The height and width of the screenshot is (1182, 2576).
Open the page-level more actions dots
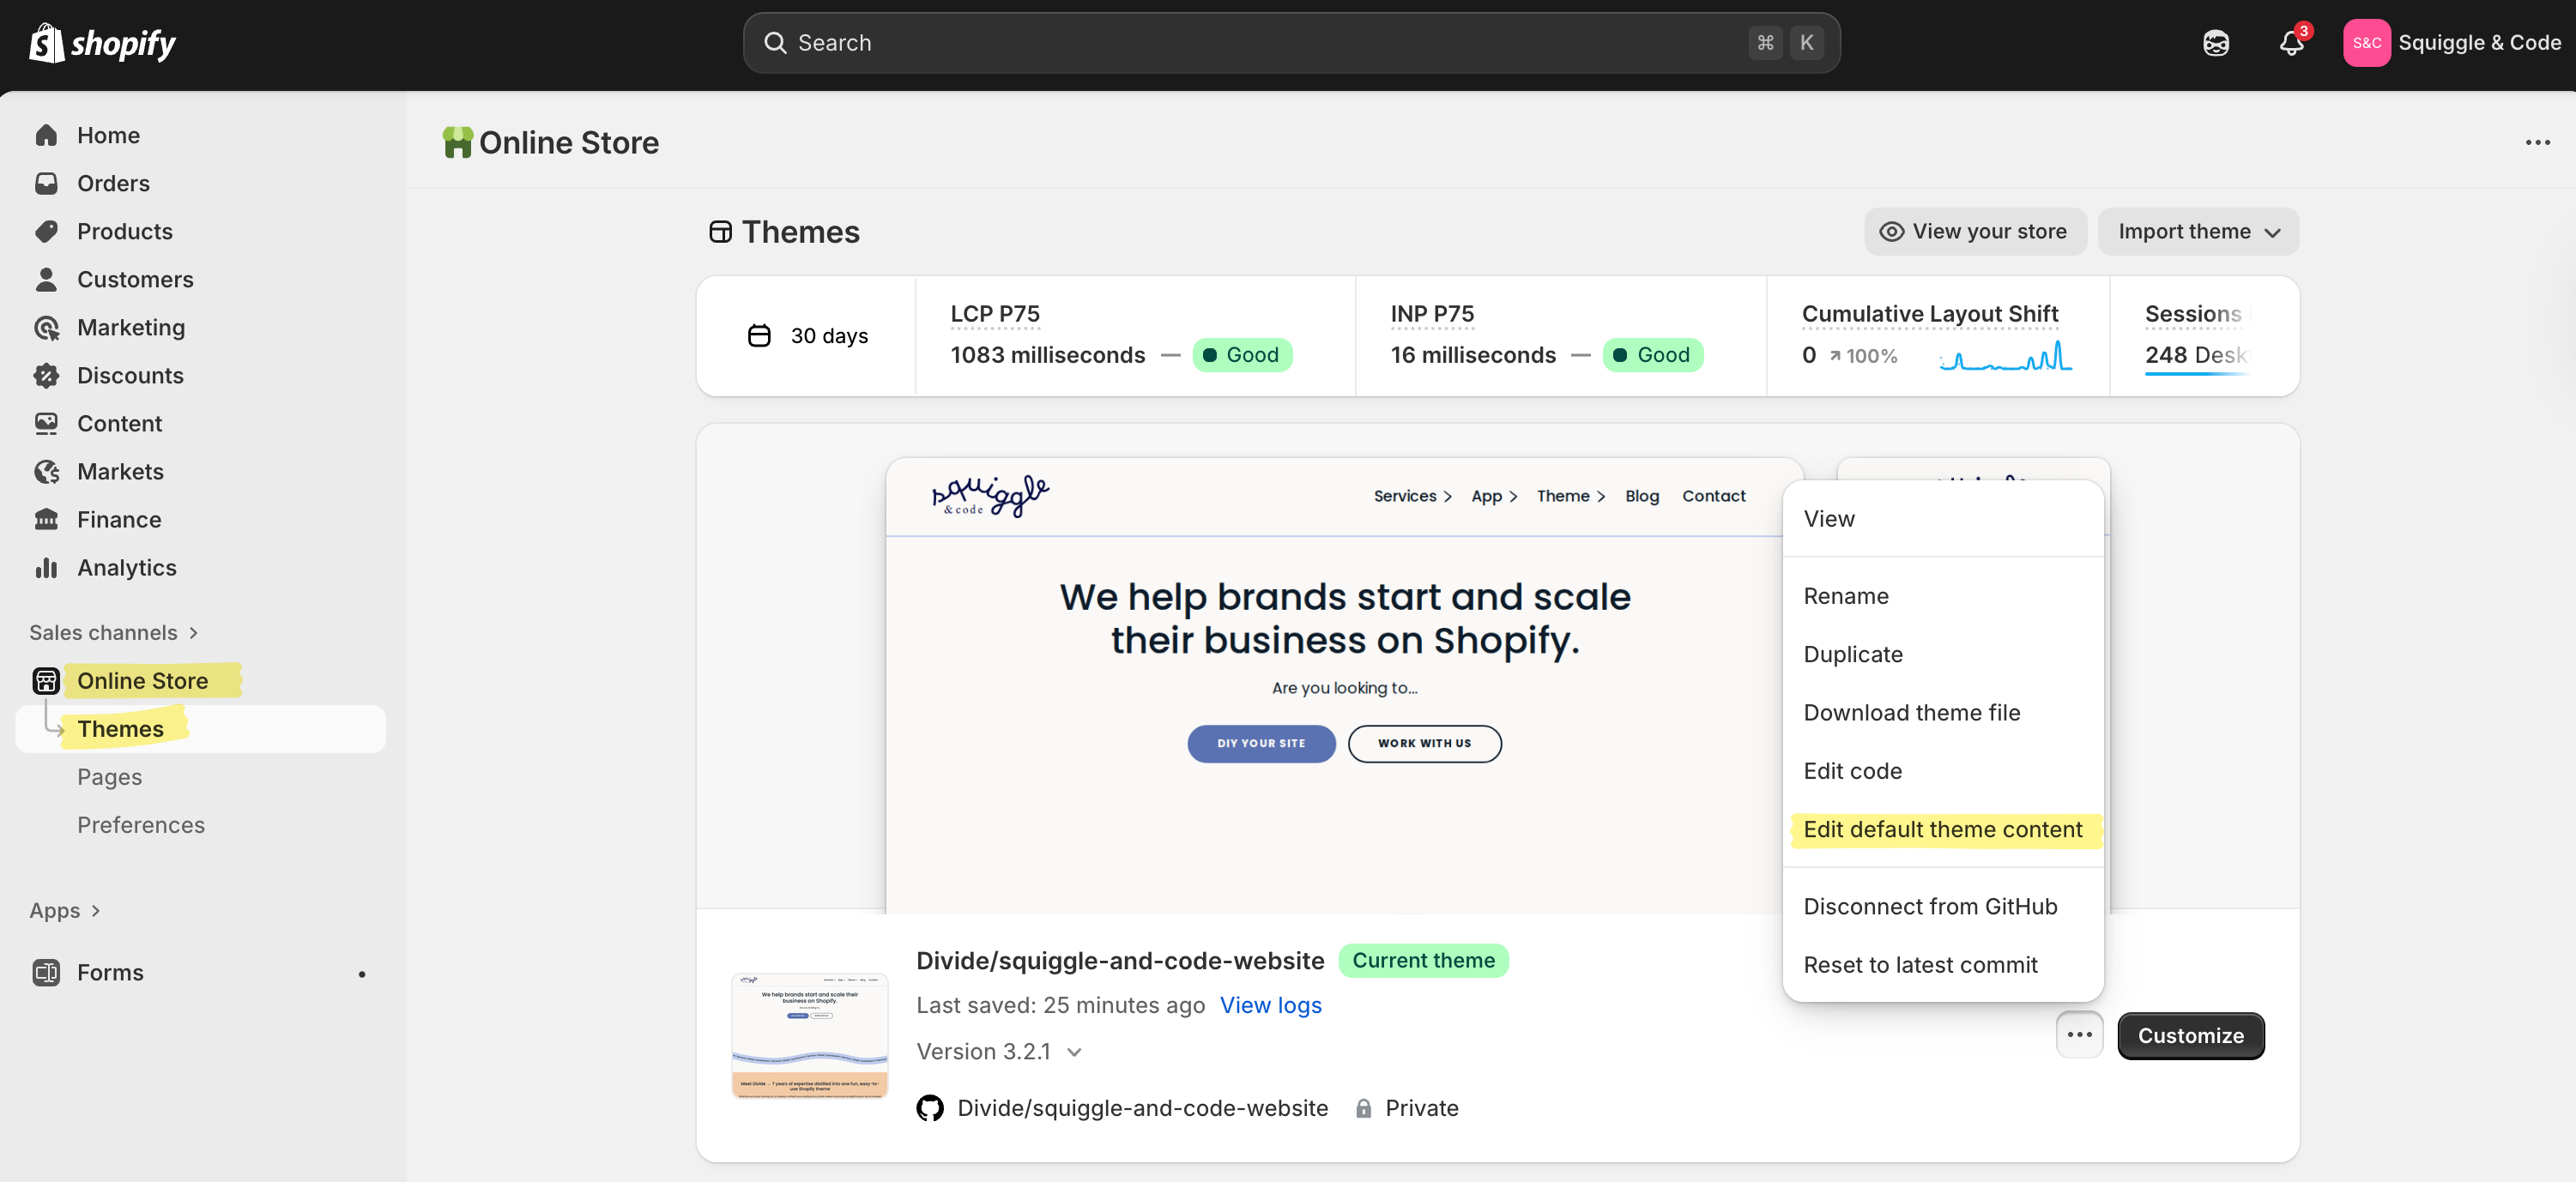[2538, 142]
